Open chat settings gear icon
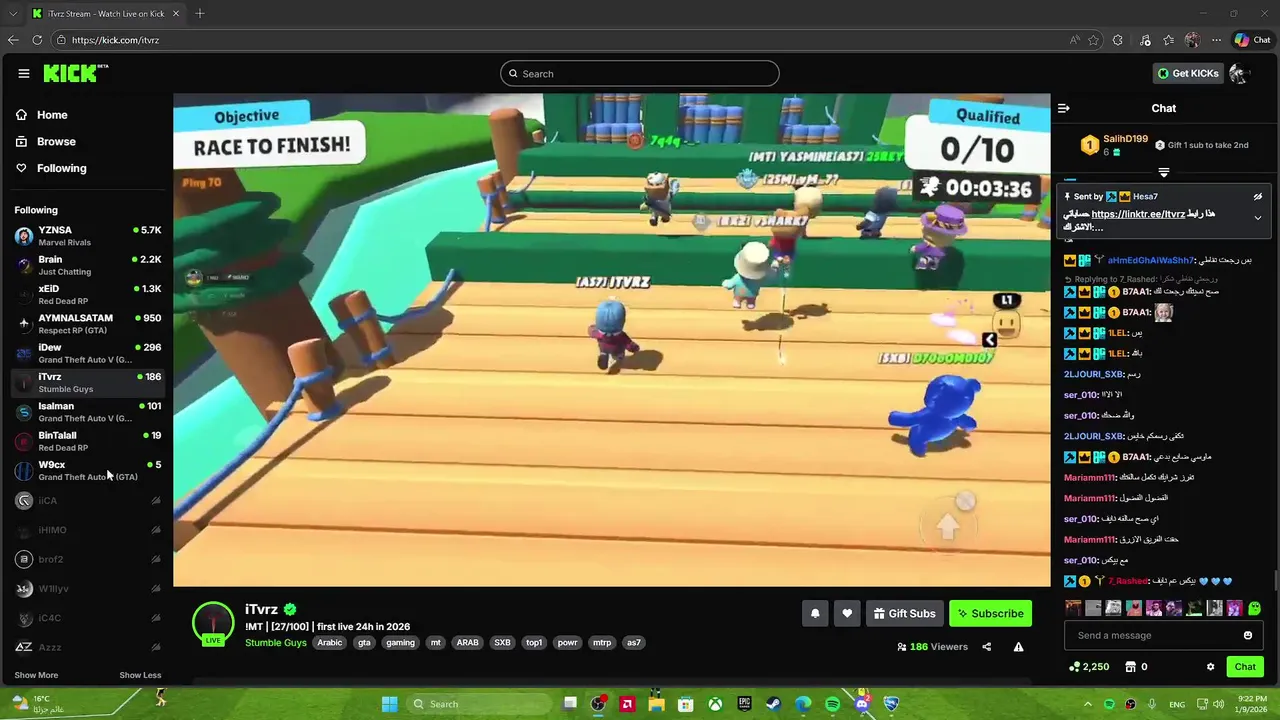Viewport: 1280px width, 720px height. coord(1210,667)
